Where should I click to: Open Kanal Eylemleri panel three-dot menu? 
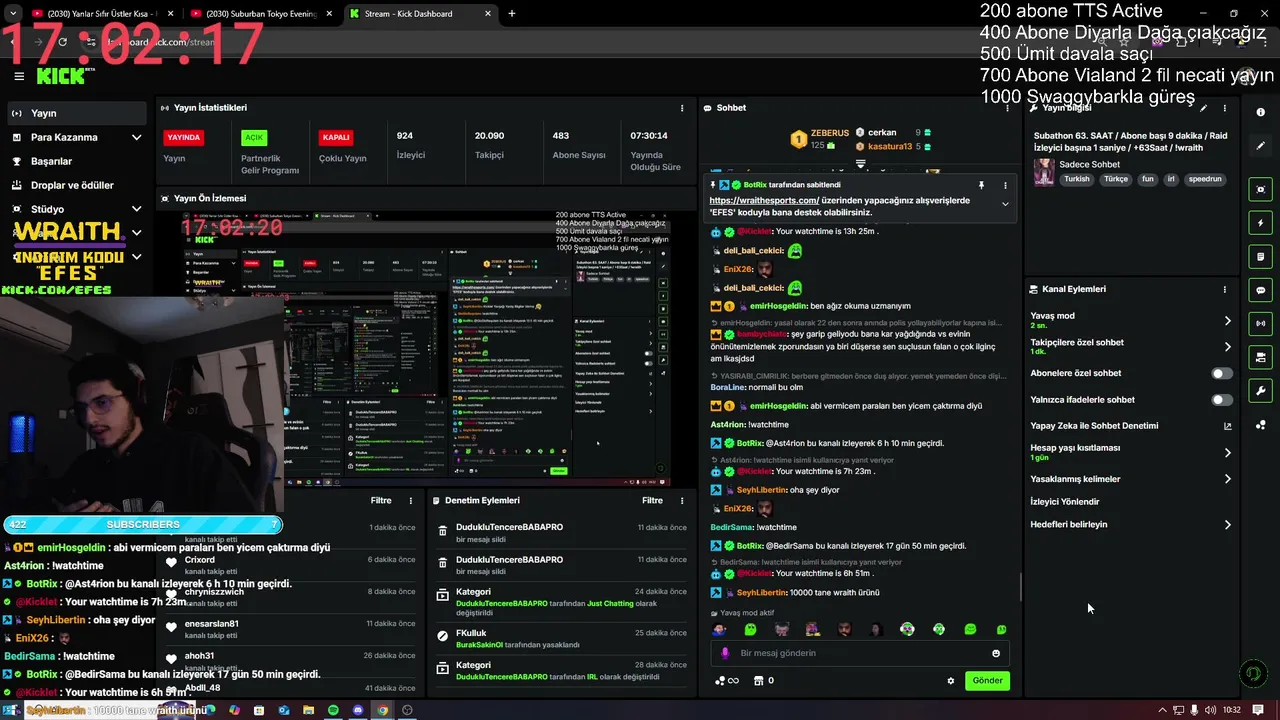1225,289
